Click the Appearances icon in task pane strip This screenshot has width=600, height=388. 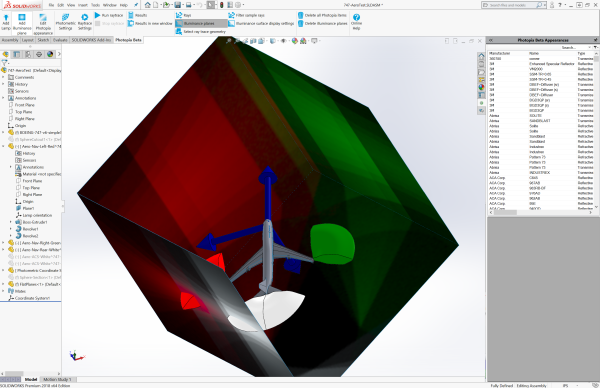[x=481, y=87]
